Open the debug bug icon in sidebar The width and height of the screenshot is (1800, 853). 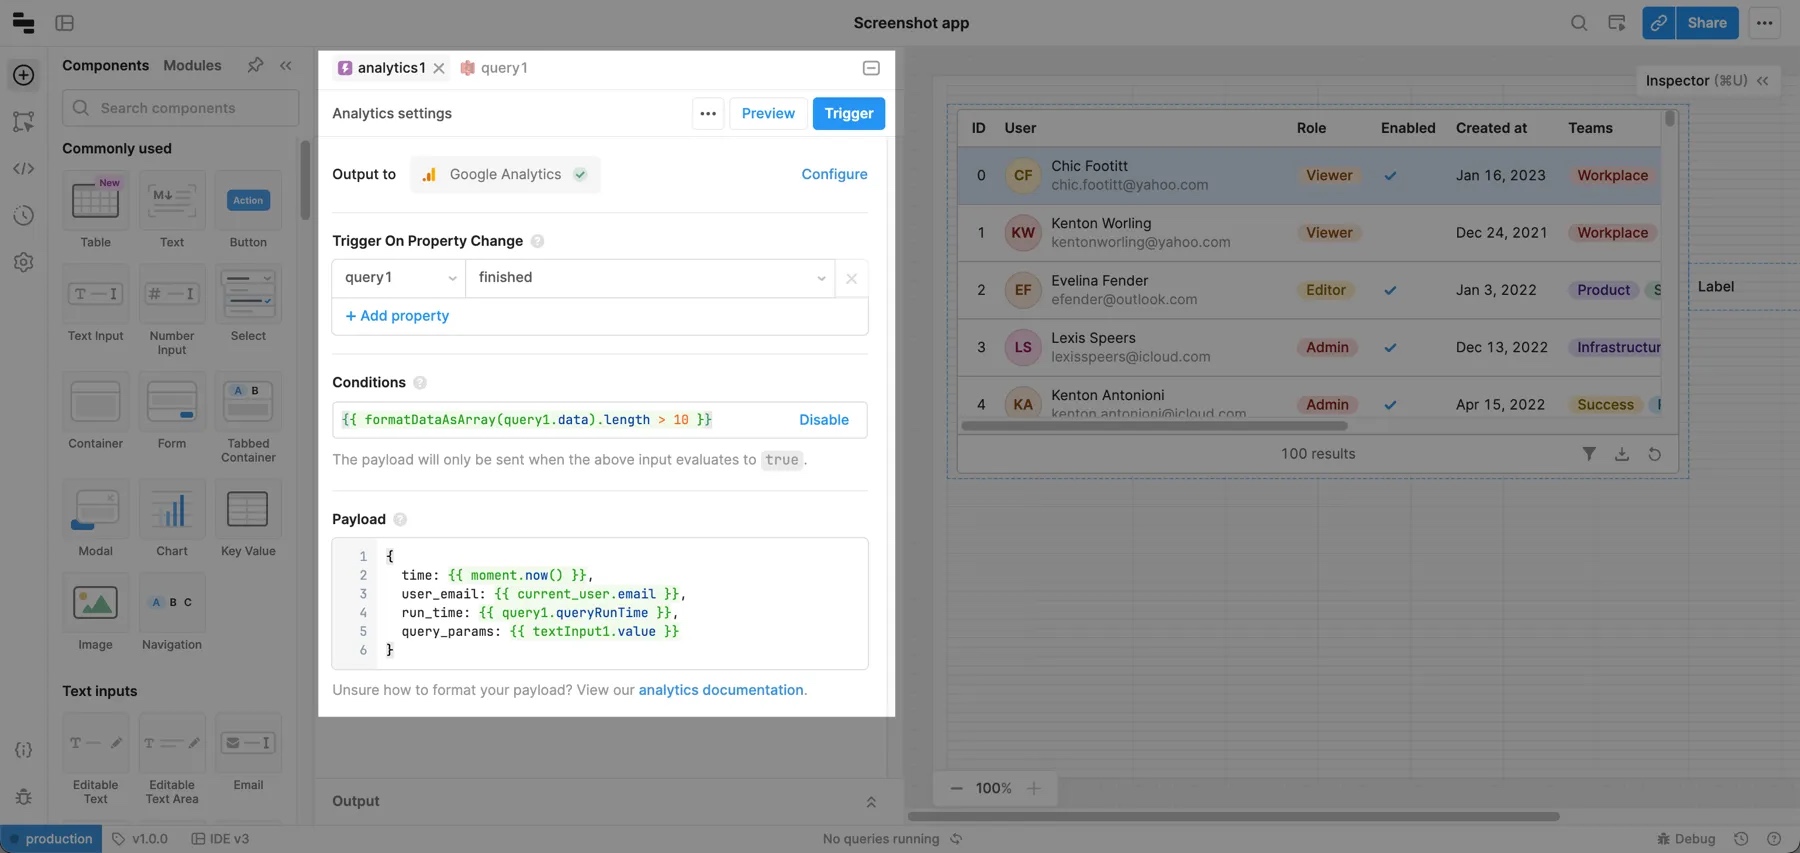24,797
